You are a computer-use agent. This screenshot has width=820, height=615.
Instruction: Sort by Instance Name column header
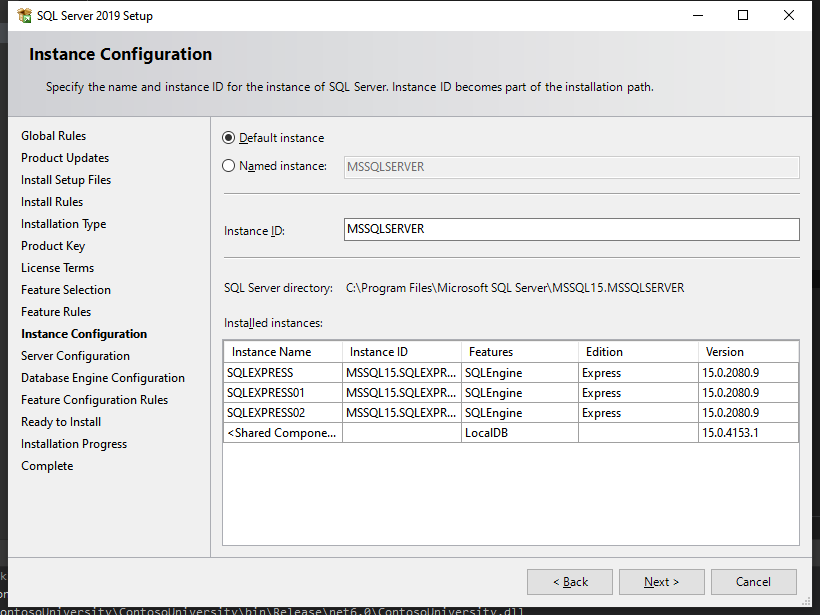click(282, 352)
